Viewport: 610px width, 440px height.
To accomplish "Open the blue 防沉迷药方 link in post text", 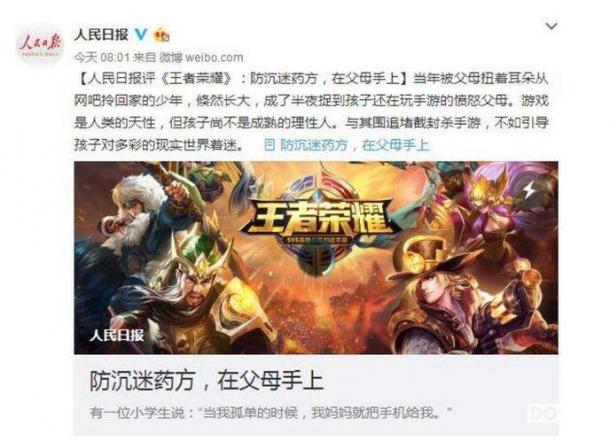I will [354, 145].
